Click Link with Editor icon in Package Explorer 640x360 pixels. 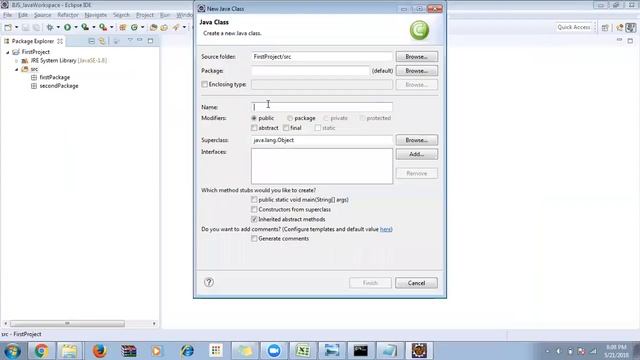pos(102,41)
